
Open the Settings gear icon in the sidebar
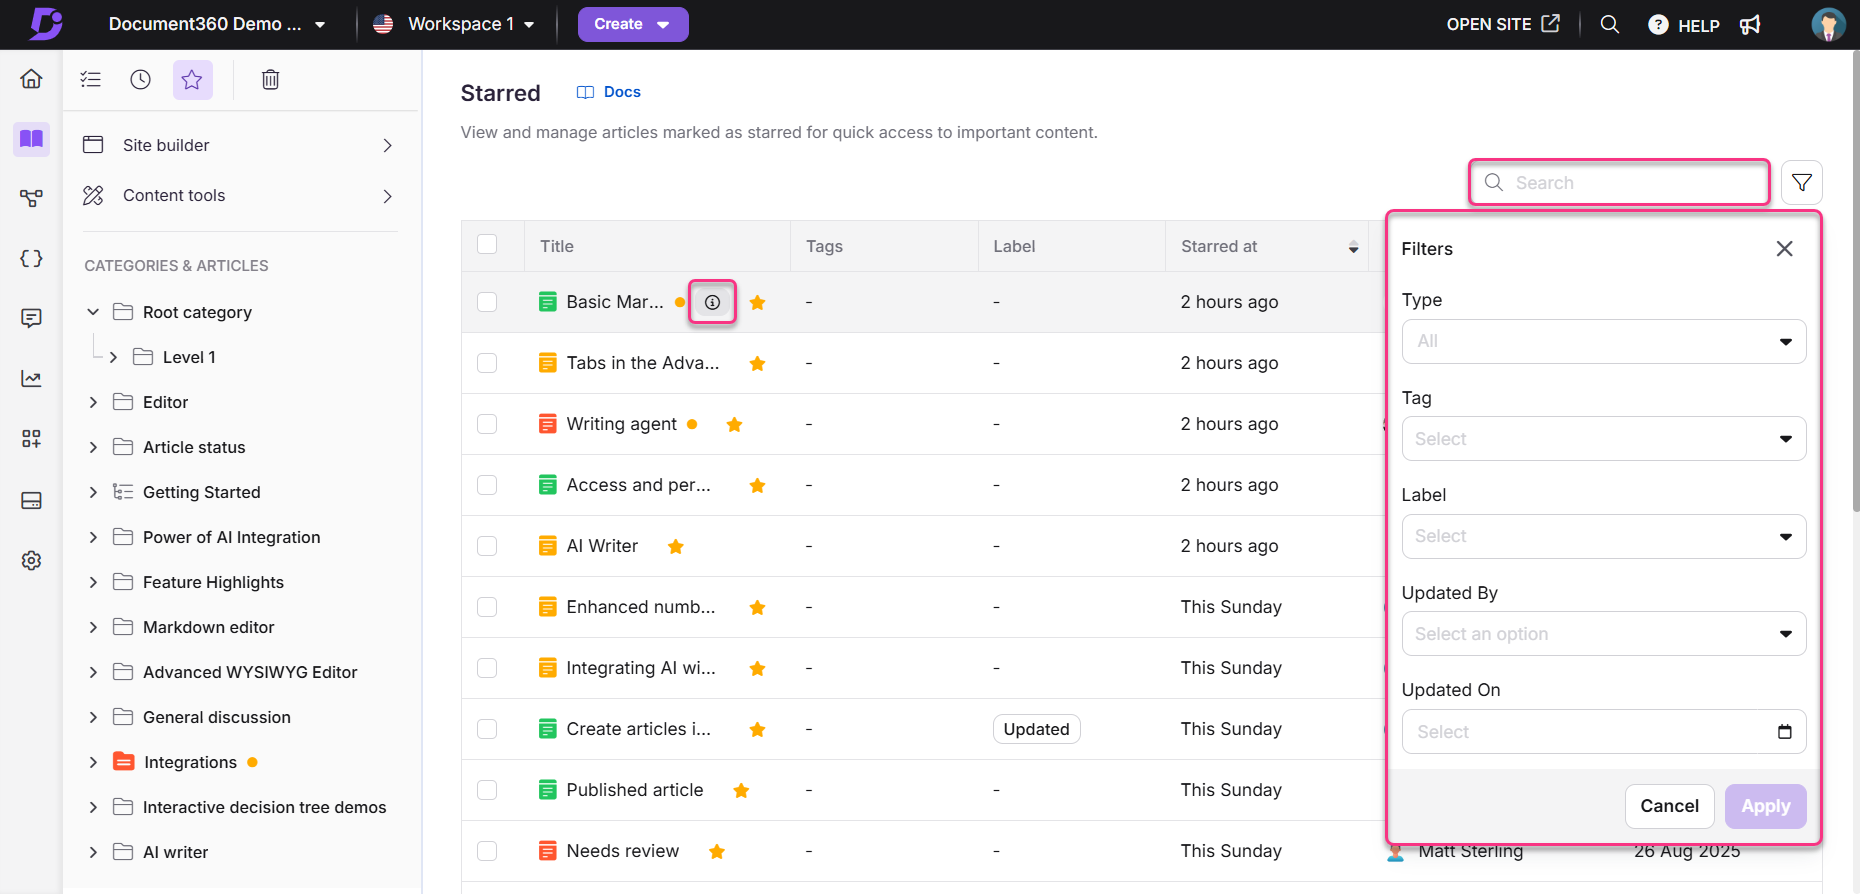coord(31,560)
